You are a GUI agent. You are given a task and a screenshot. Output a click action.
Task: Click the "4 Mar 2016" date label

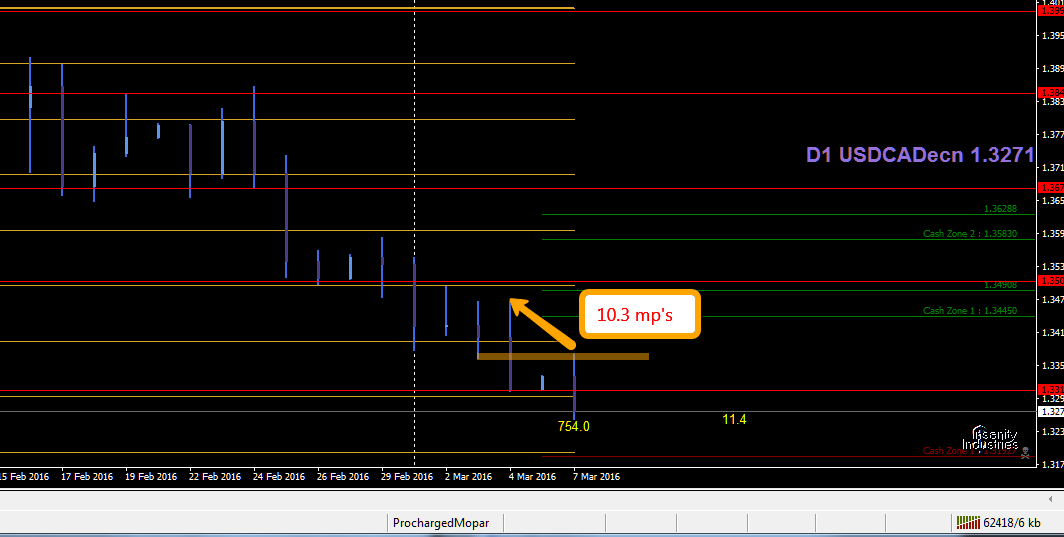pyautogui.click(x=532, y=477)
